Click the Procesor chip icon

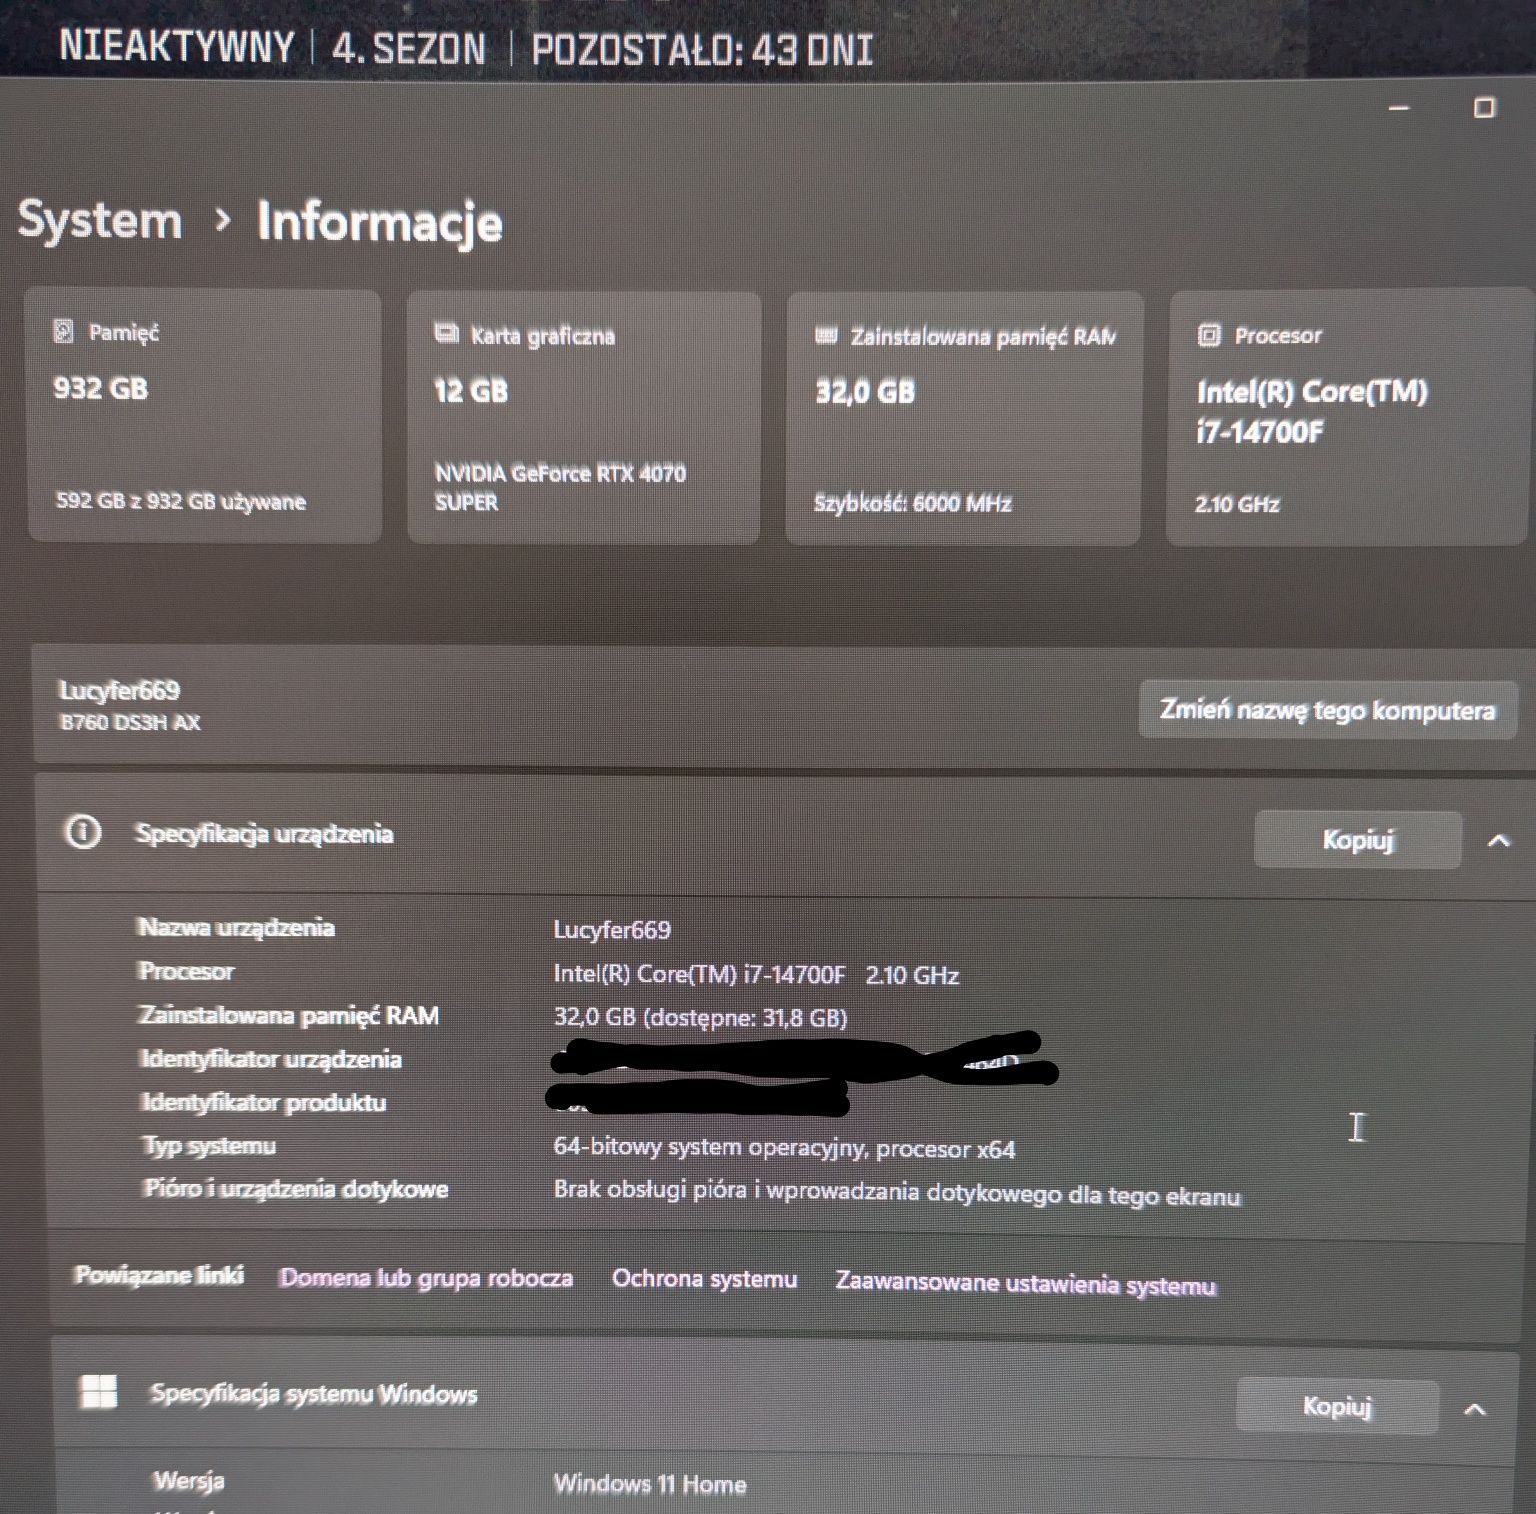[1209, 335]
